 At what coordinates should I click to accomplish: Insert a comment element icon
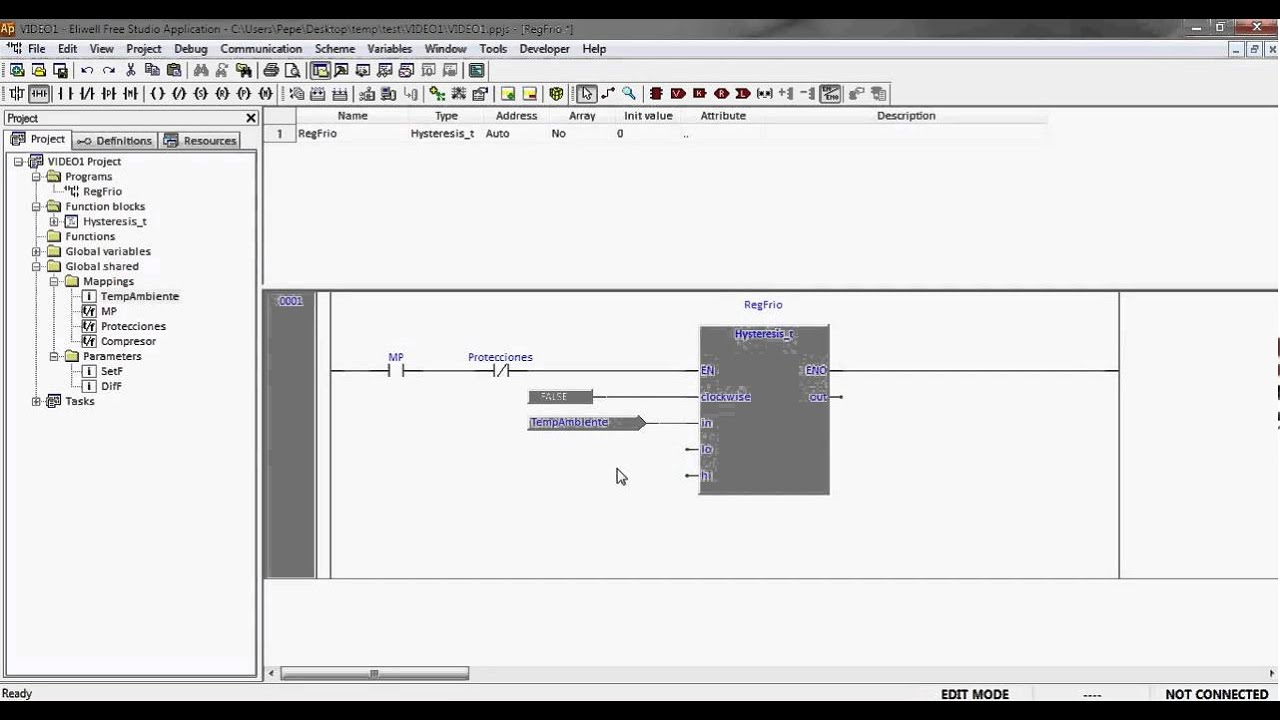[x=765, y=93]
